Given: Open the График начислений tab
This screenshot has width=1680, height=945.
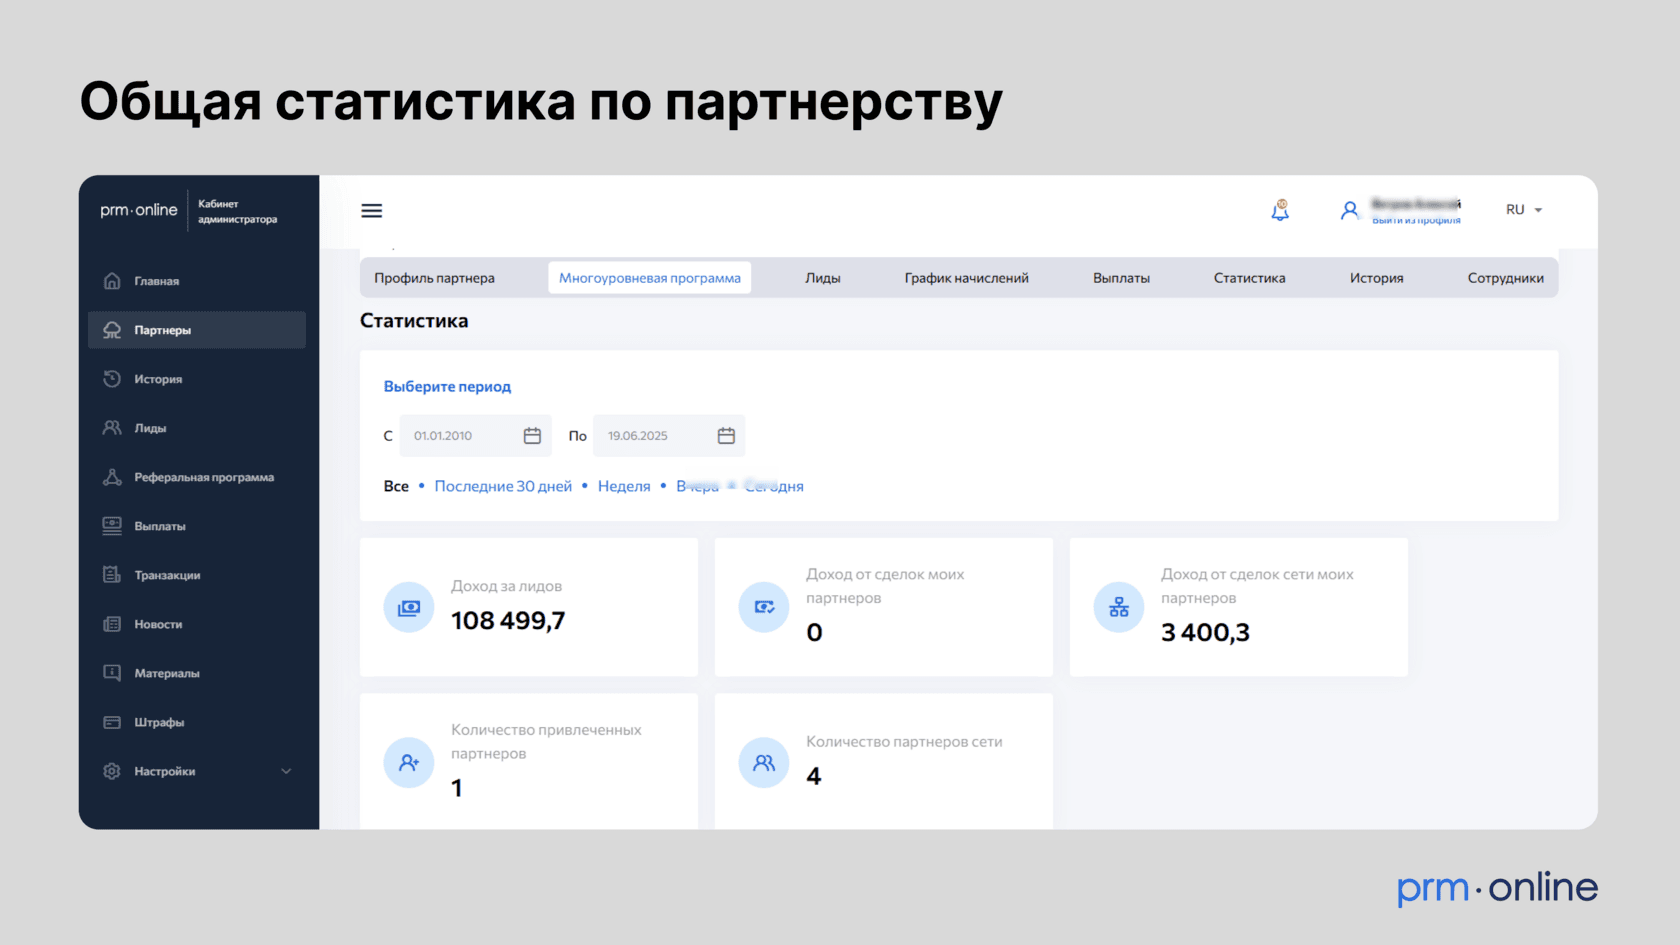Looking at the screenshot, I should coord(967,278).
